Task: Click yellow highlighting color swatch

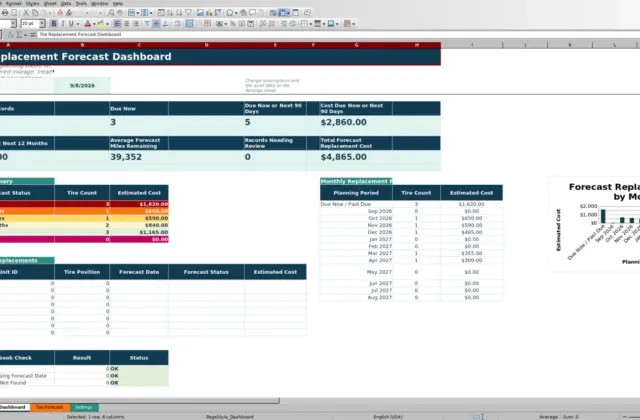Action: pos(100,24)
